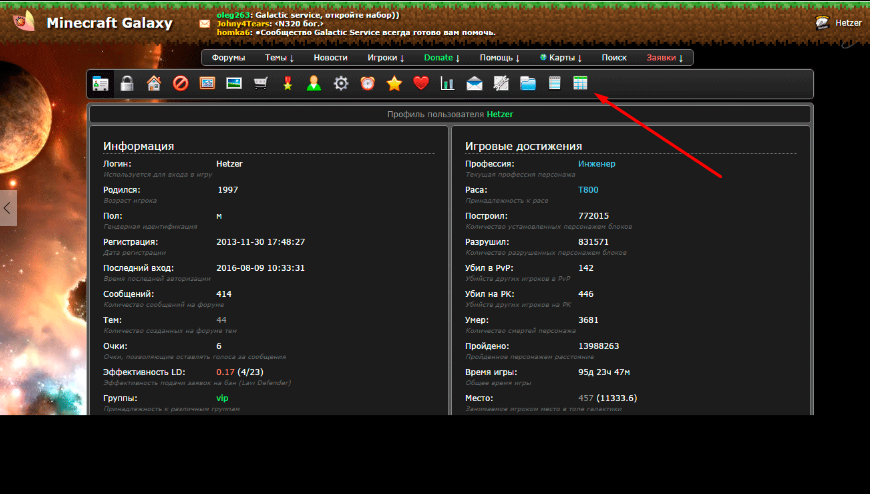Click the gold star icon

(x=394, y=84)
